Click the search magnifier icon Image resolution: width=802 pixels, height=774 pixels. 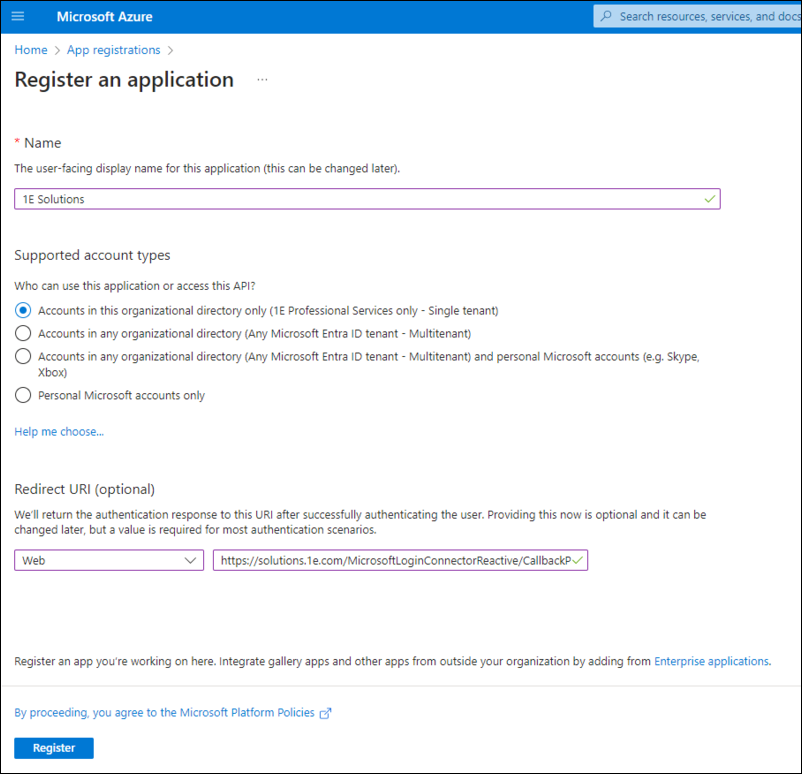(x=606, y=17)
